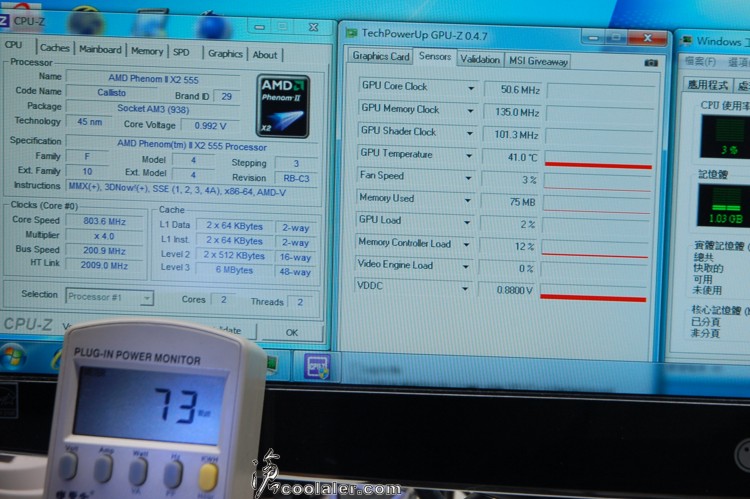This screenshot has width=750, height=499.
Task: Click the 75 MB memory used value
Action: [x=509, y=202]
